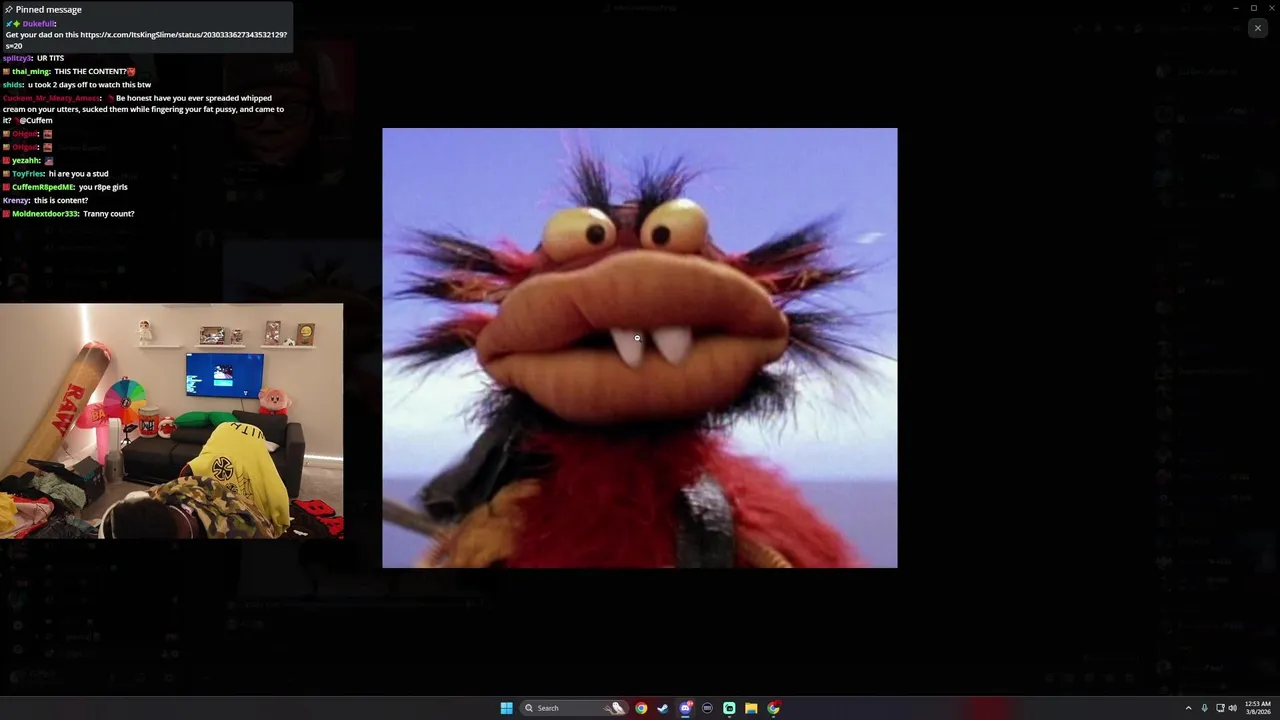Open File Explorer from the taskbar
The height and width of the screenshot is (720, 1280).
pos(751,708)
